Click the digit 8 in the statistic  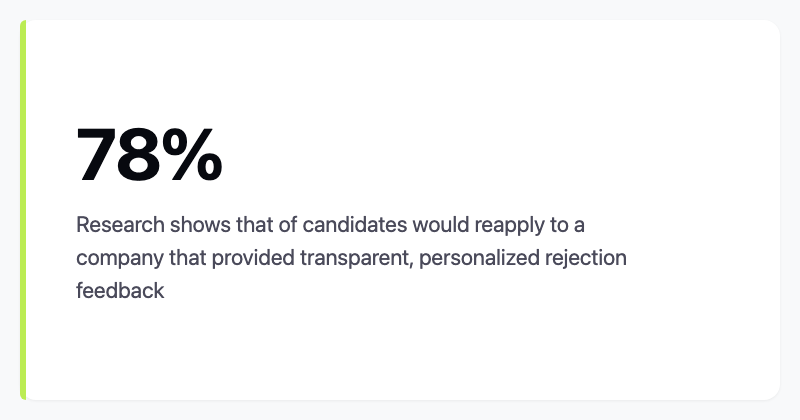[143, 155]
